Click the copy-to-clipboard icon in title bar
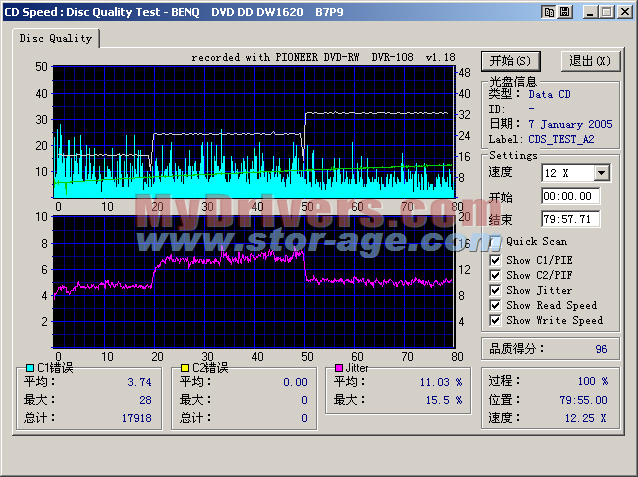This screenshot has width=638, height=477. point(549,12)
